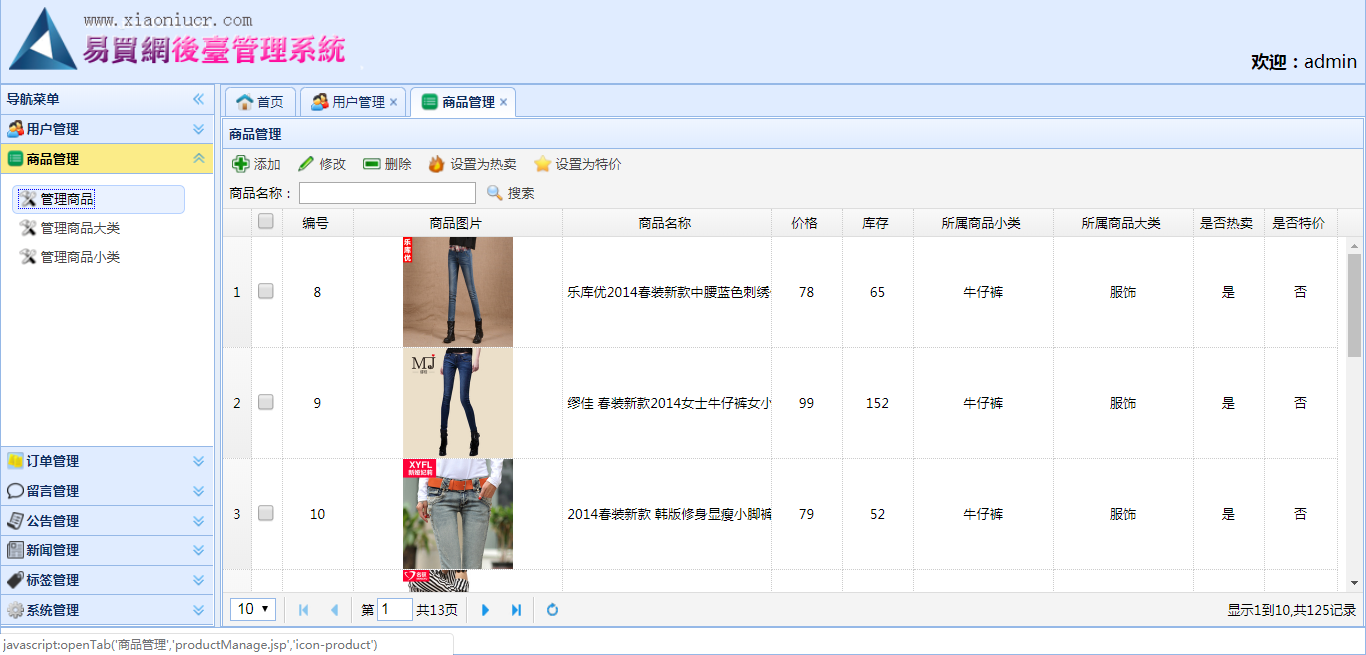
Task: Click the tag 标签管理 icon
Action: (15, 580)
